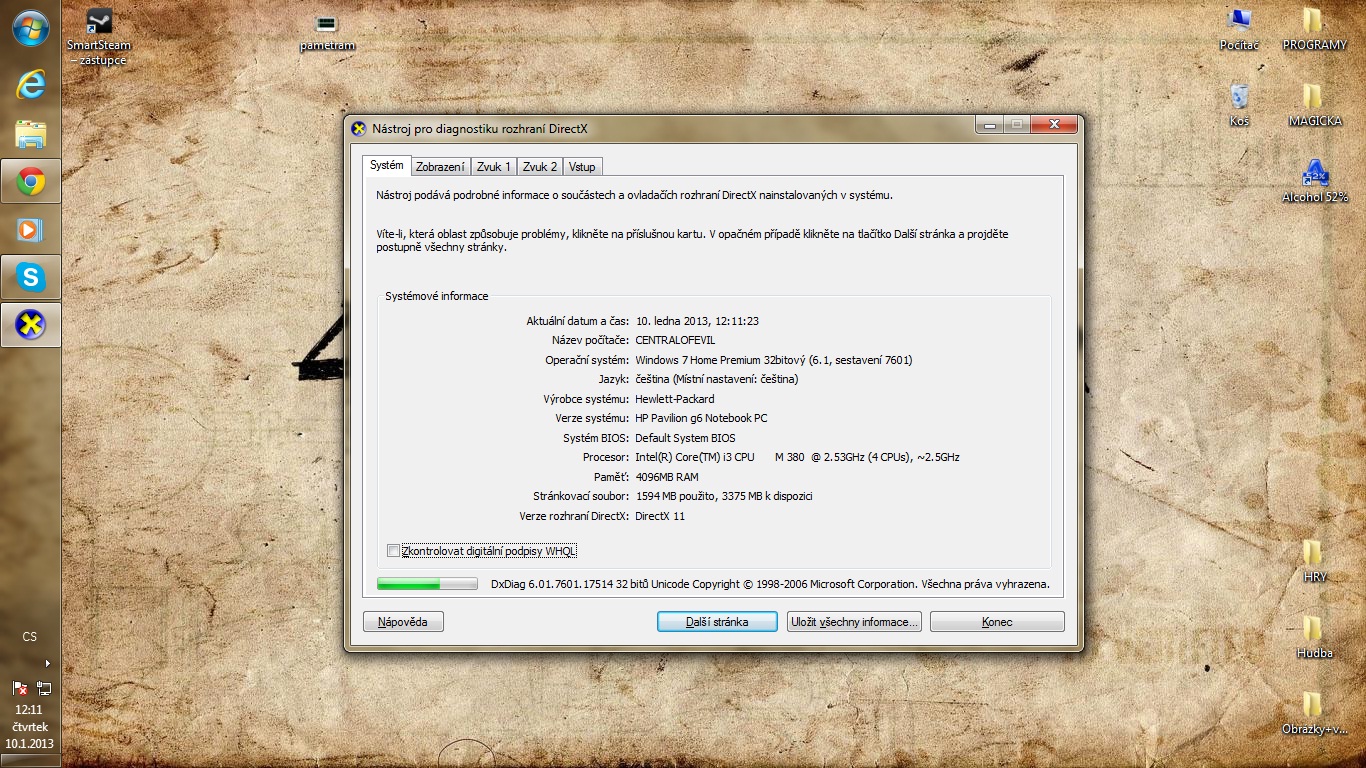Click the 'DirectX 11' version value
Viewport: 1366px width, 768px height.
660,516
